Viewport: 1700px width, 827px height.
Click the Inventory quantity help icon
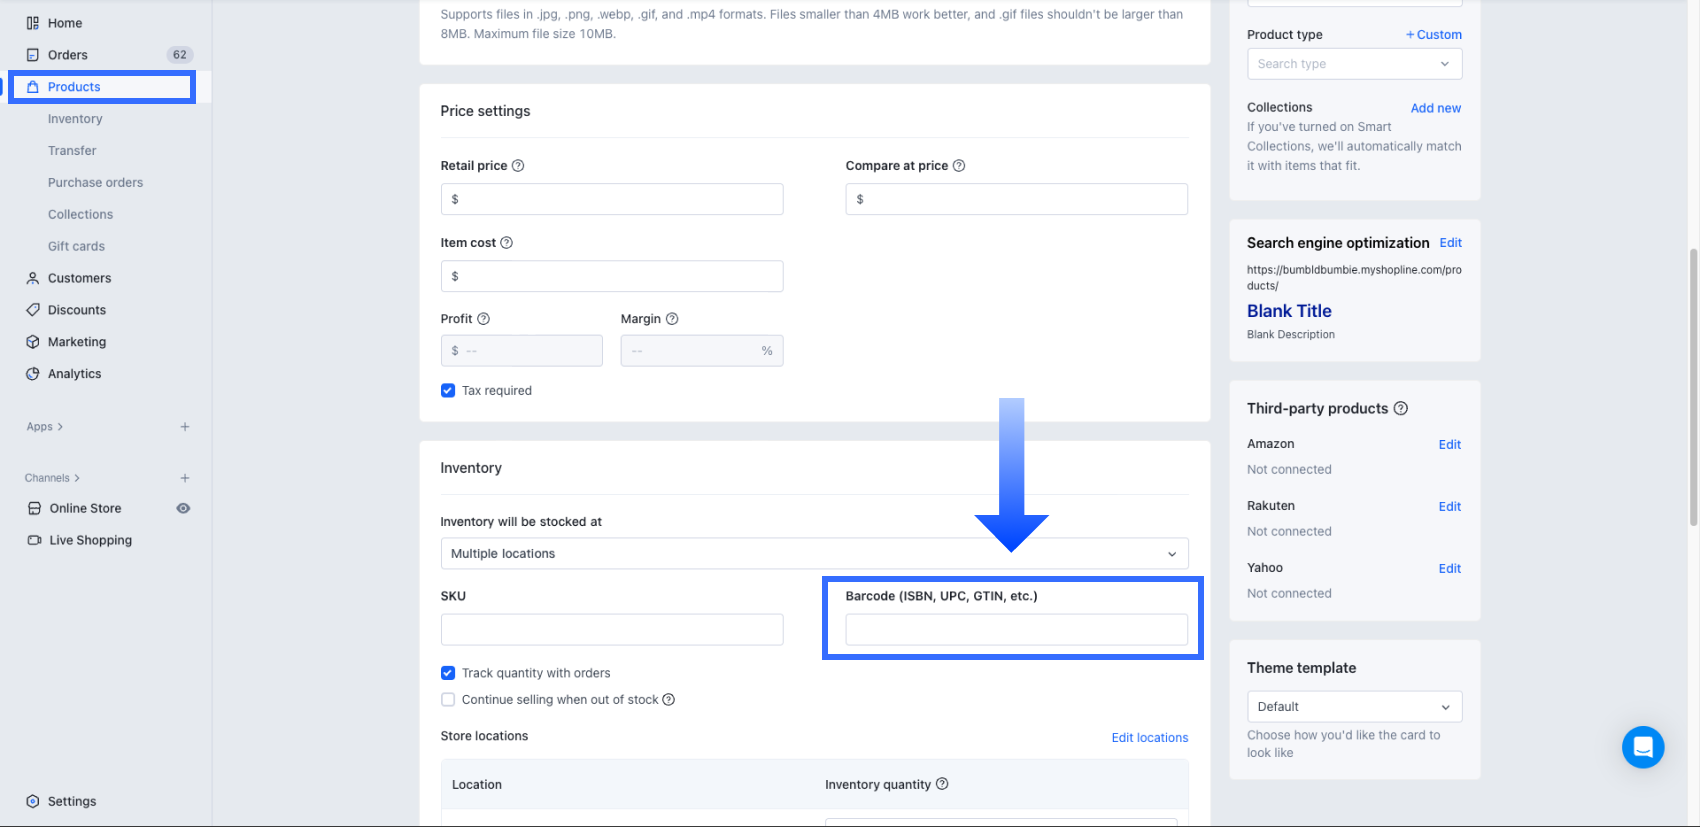click(x=942, y=784)
